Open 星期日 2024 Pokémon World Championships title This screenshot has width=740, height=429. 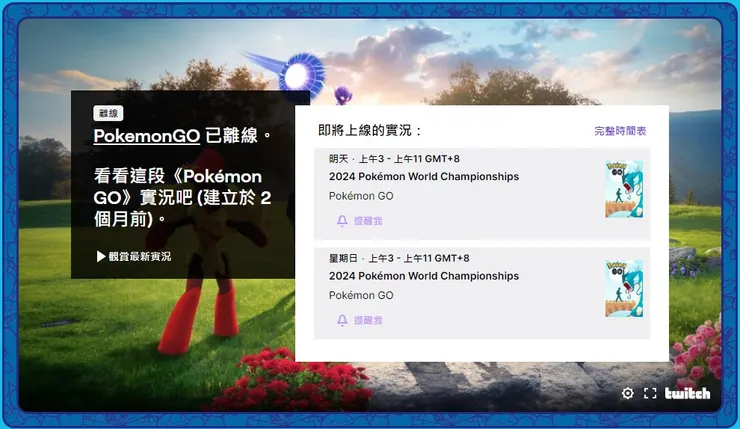coord(424,276)
